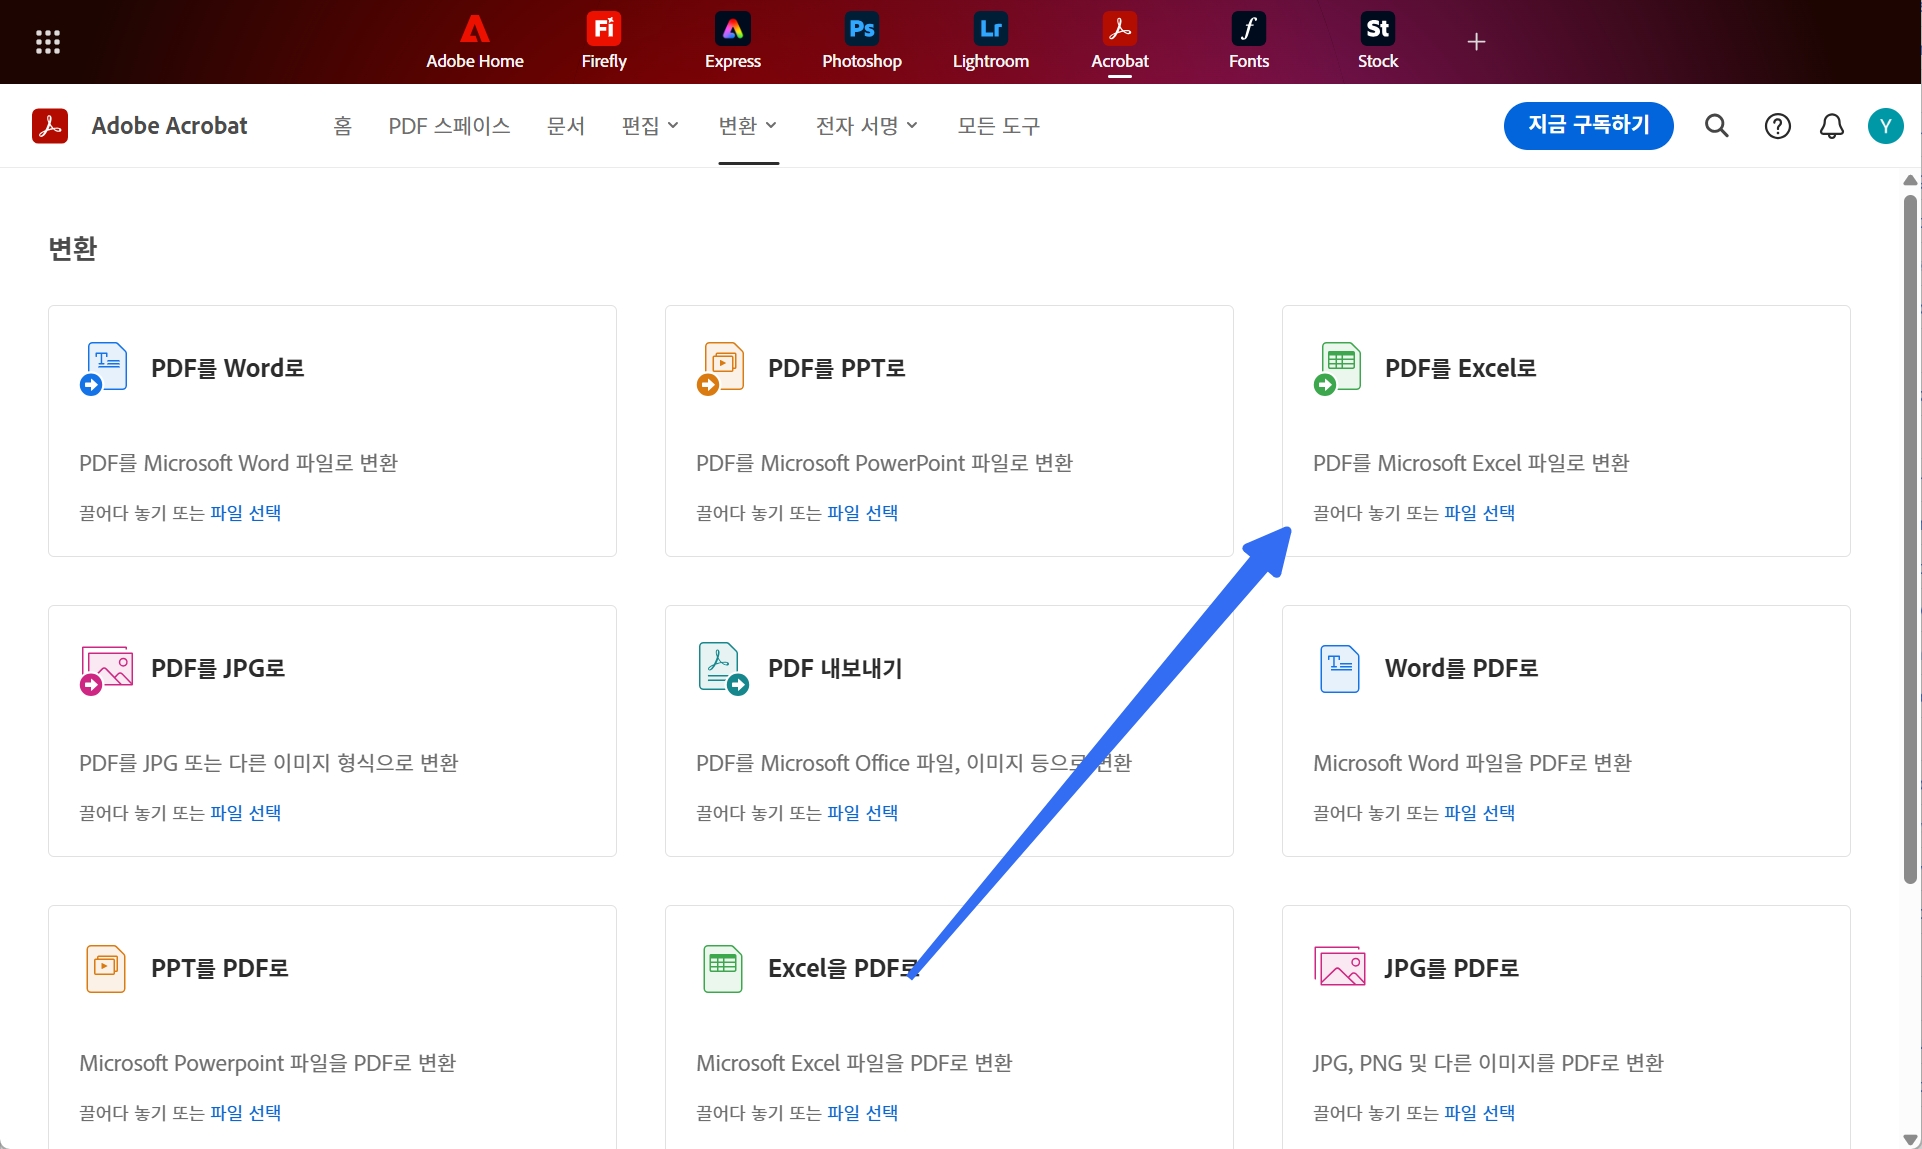Click 'PDF를 Microsoft Word 파일로 변환' text
The width and height of the screenshot is (1922, 1149).
point(239,463)
